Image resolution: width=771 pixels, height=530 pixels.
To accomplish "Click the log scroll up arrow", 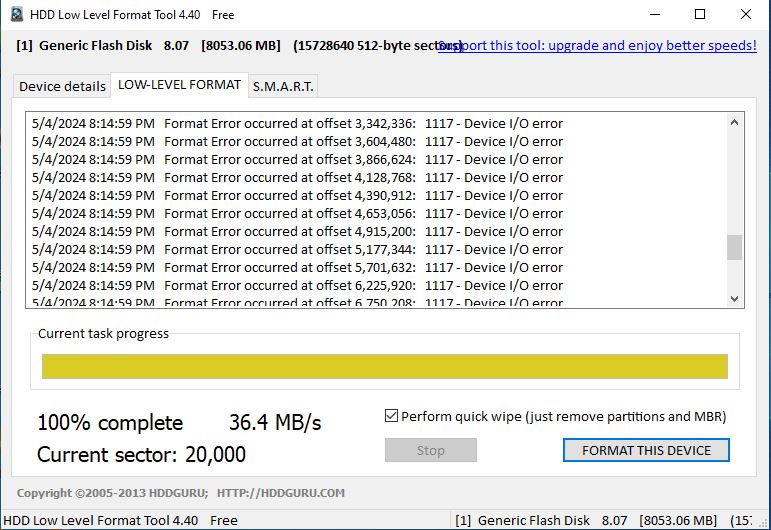I will pyautogui.click(x=734, y=122).
